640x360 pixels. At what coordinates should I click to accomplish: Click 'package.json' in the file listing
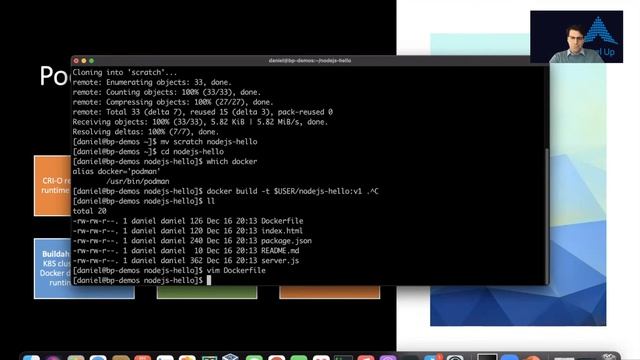287,240
